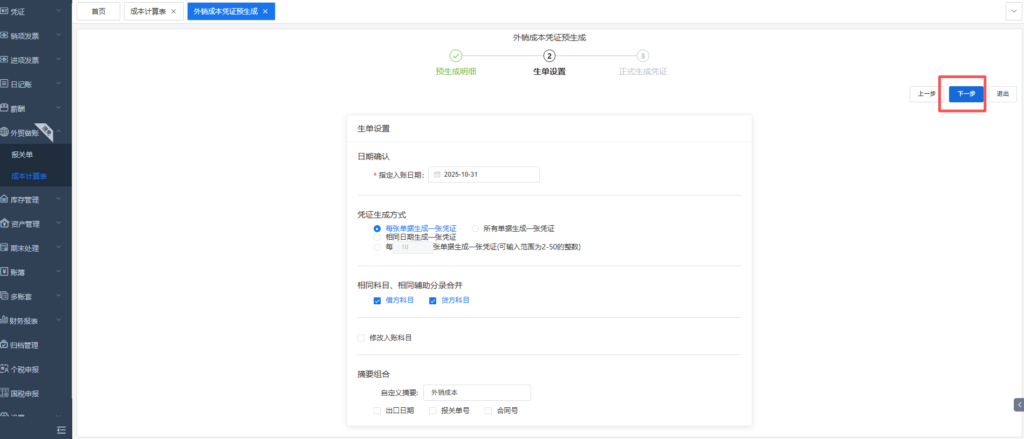Click the 库存管理 sidebar icon
This screenshot has height=439, width=1024.
point(5,200)
